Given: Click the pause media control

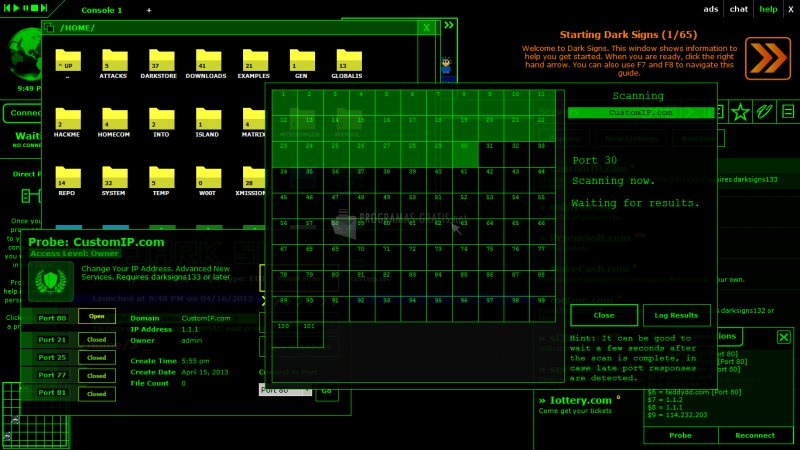Looking at the screenshot, I should 26,8.
